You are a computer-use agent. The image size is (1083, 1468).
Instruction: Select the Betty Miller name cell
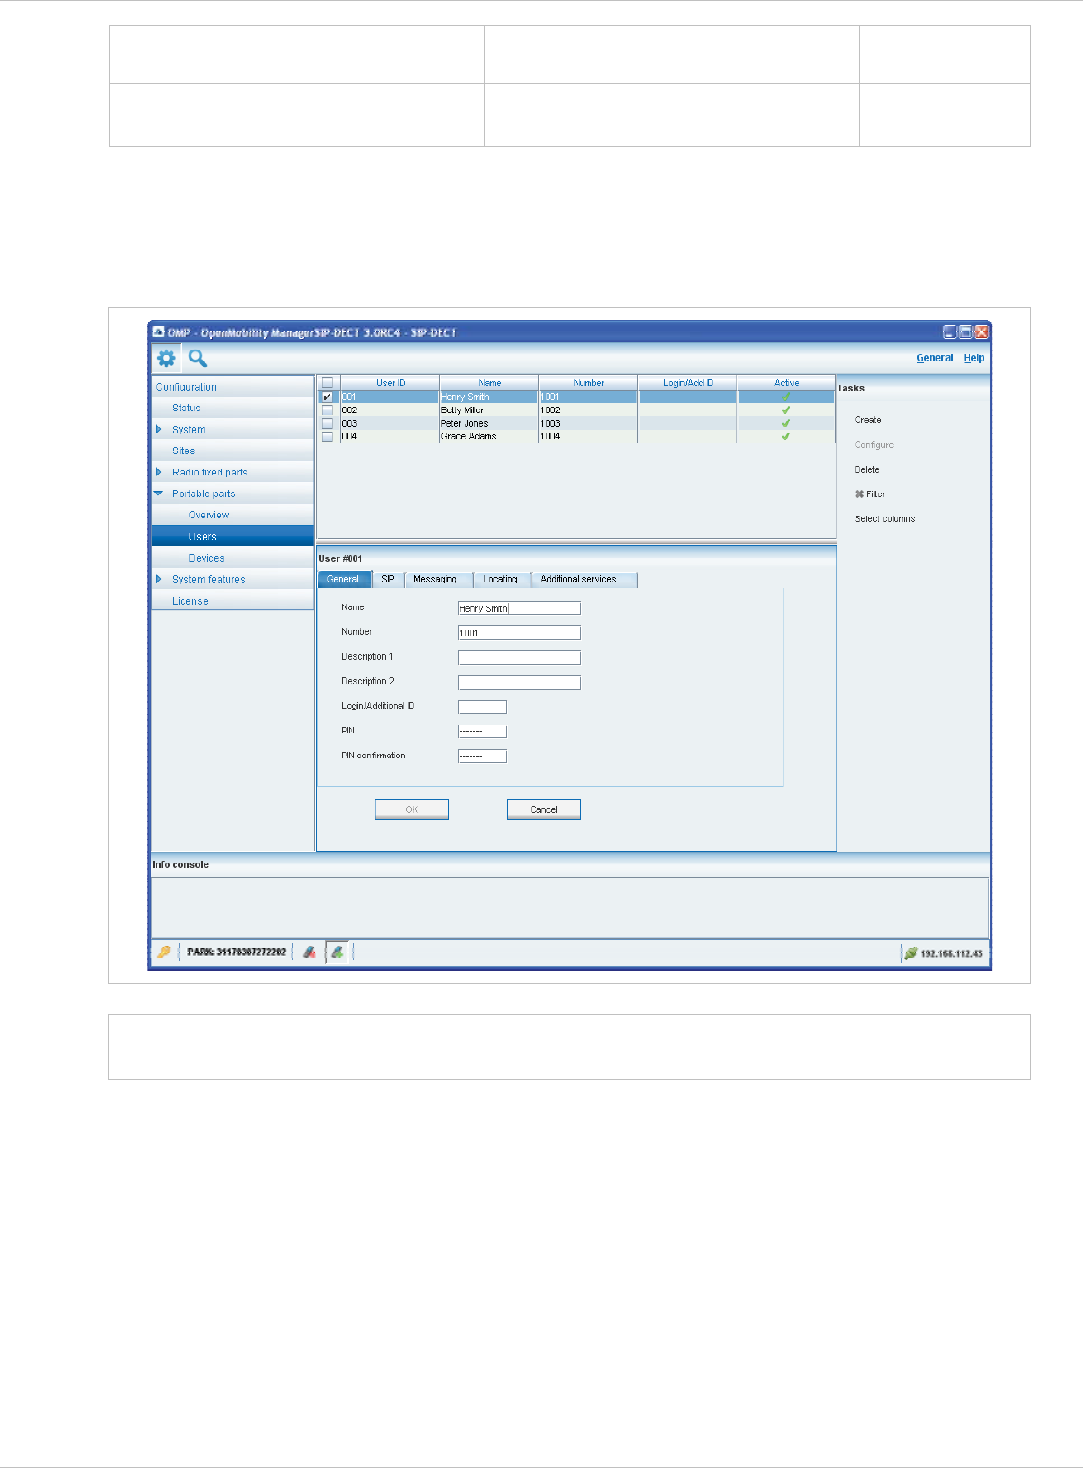pos(489,410)
